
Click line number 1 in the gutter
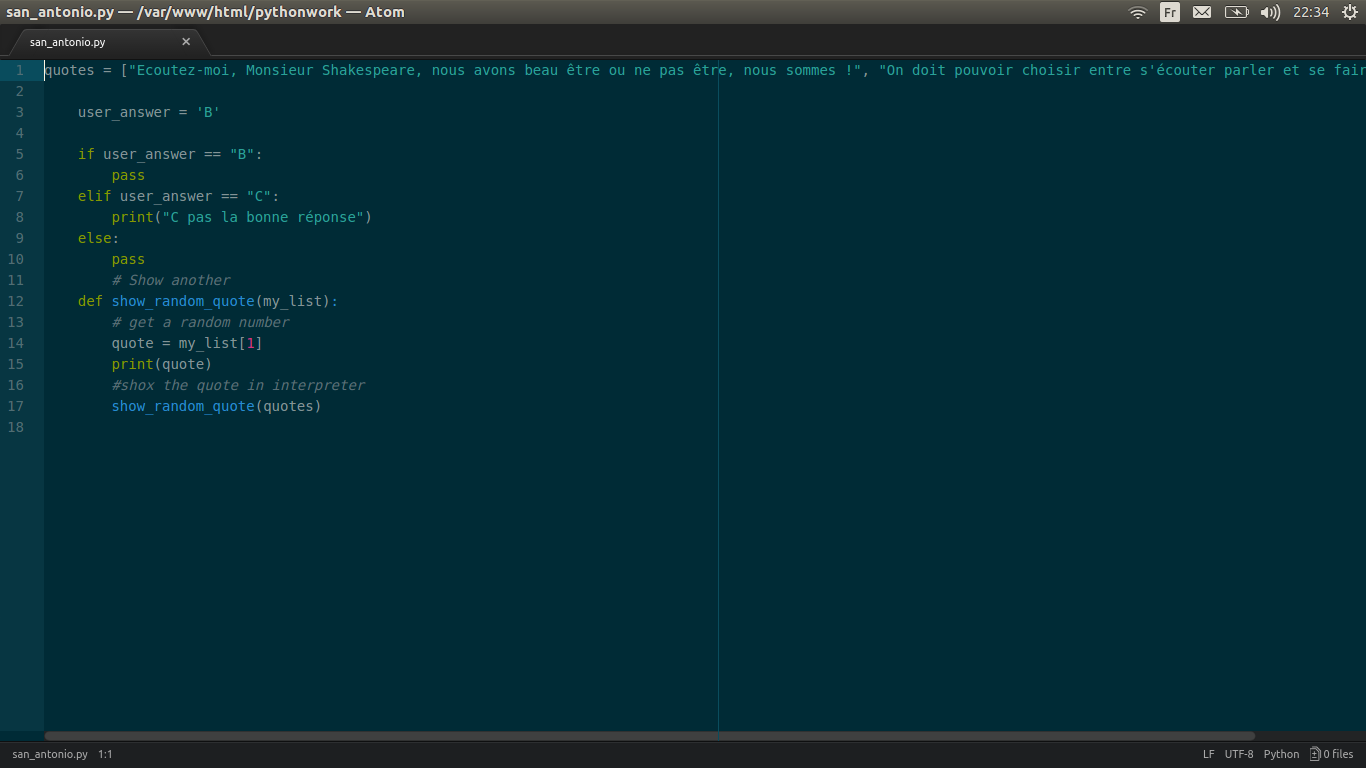pyautogui.click(x=19, y=70)
